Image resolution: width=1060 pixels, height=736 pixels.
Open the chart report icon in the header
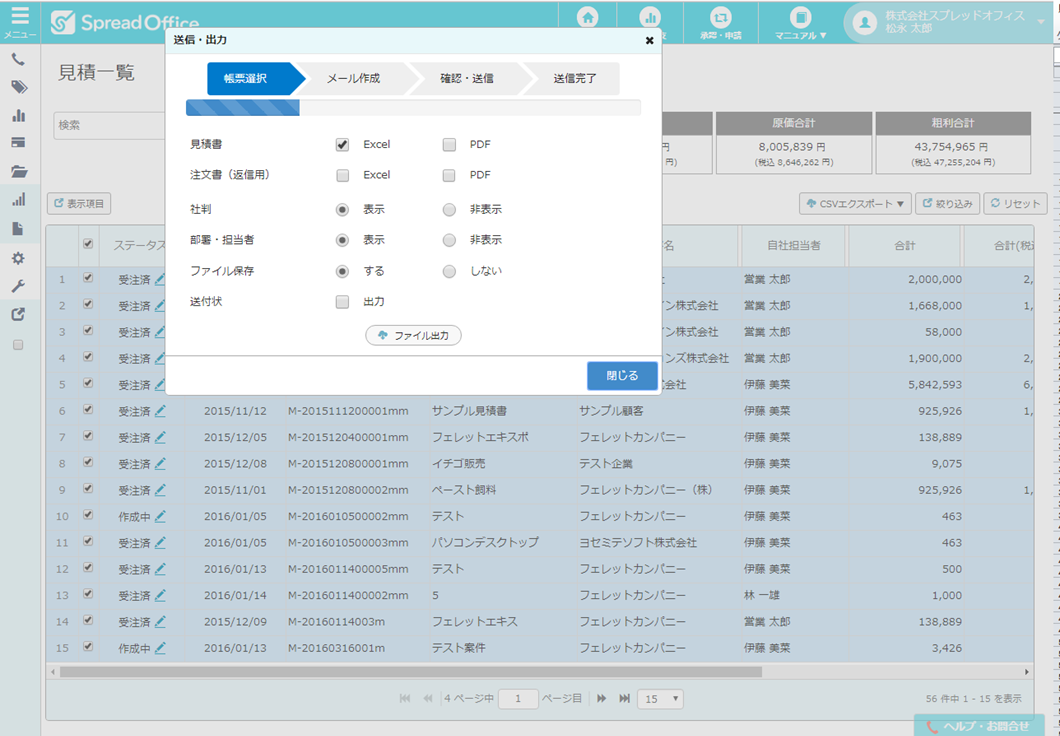click(650, 18)
